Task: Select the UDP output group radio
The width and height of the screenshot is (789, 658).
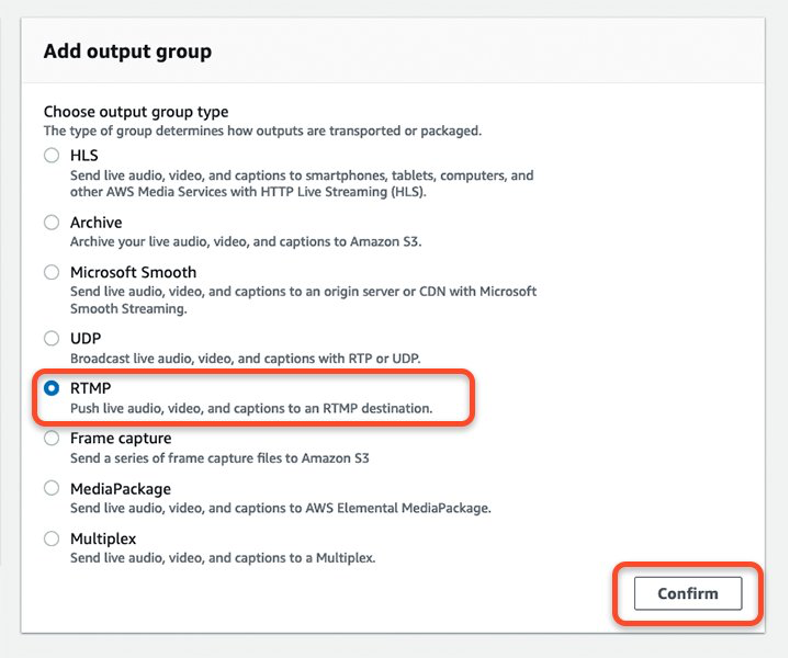Action: [x=51, y=338]
